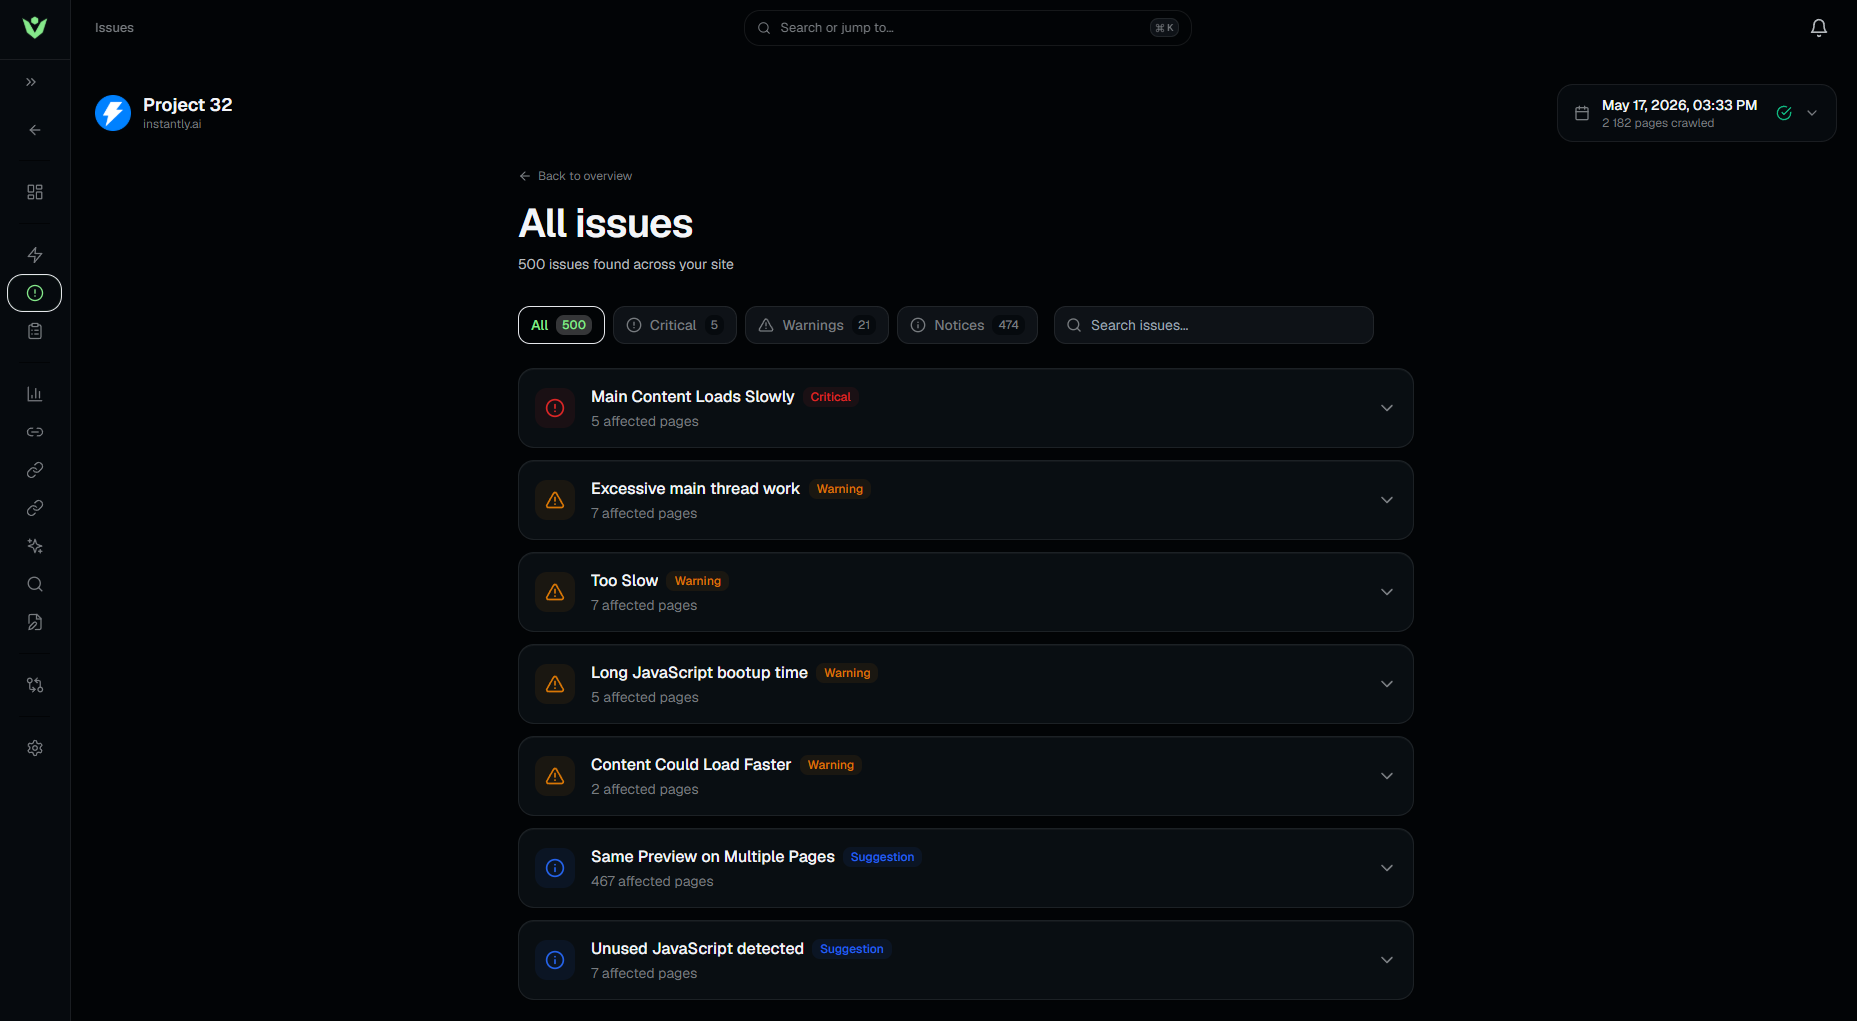Click the ⌘K shortcut badge
Image resolution: width=1857 pixels, height=1021 pixels.
(x=1164, y=28)
